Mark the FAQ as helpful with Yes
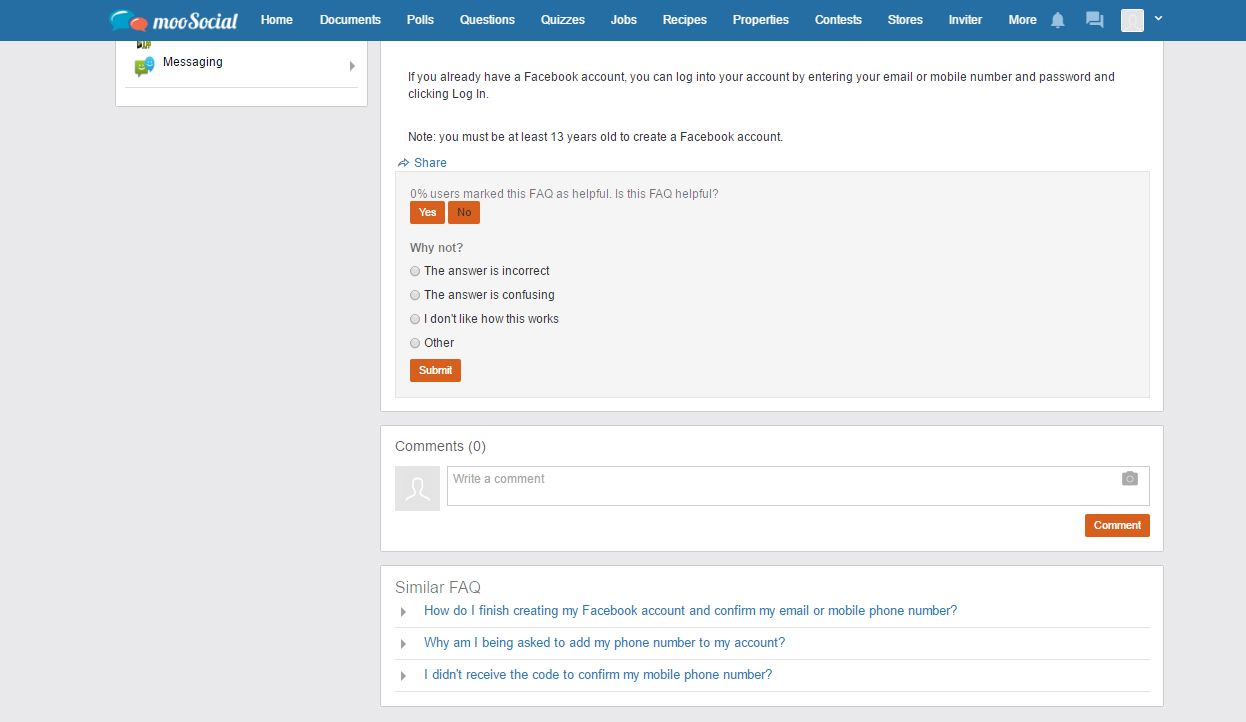Screen dimensions: 1246x722 coord(427,213)
